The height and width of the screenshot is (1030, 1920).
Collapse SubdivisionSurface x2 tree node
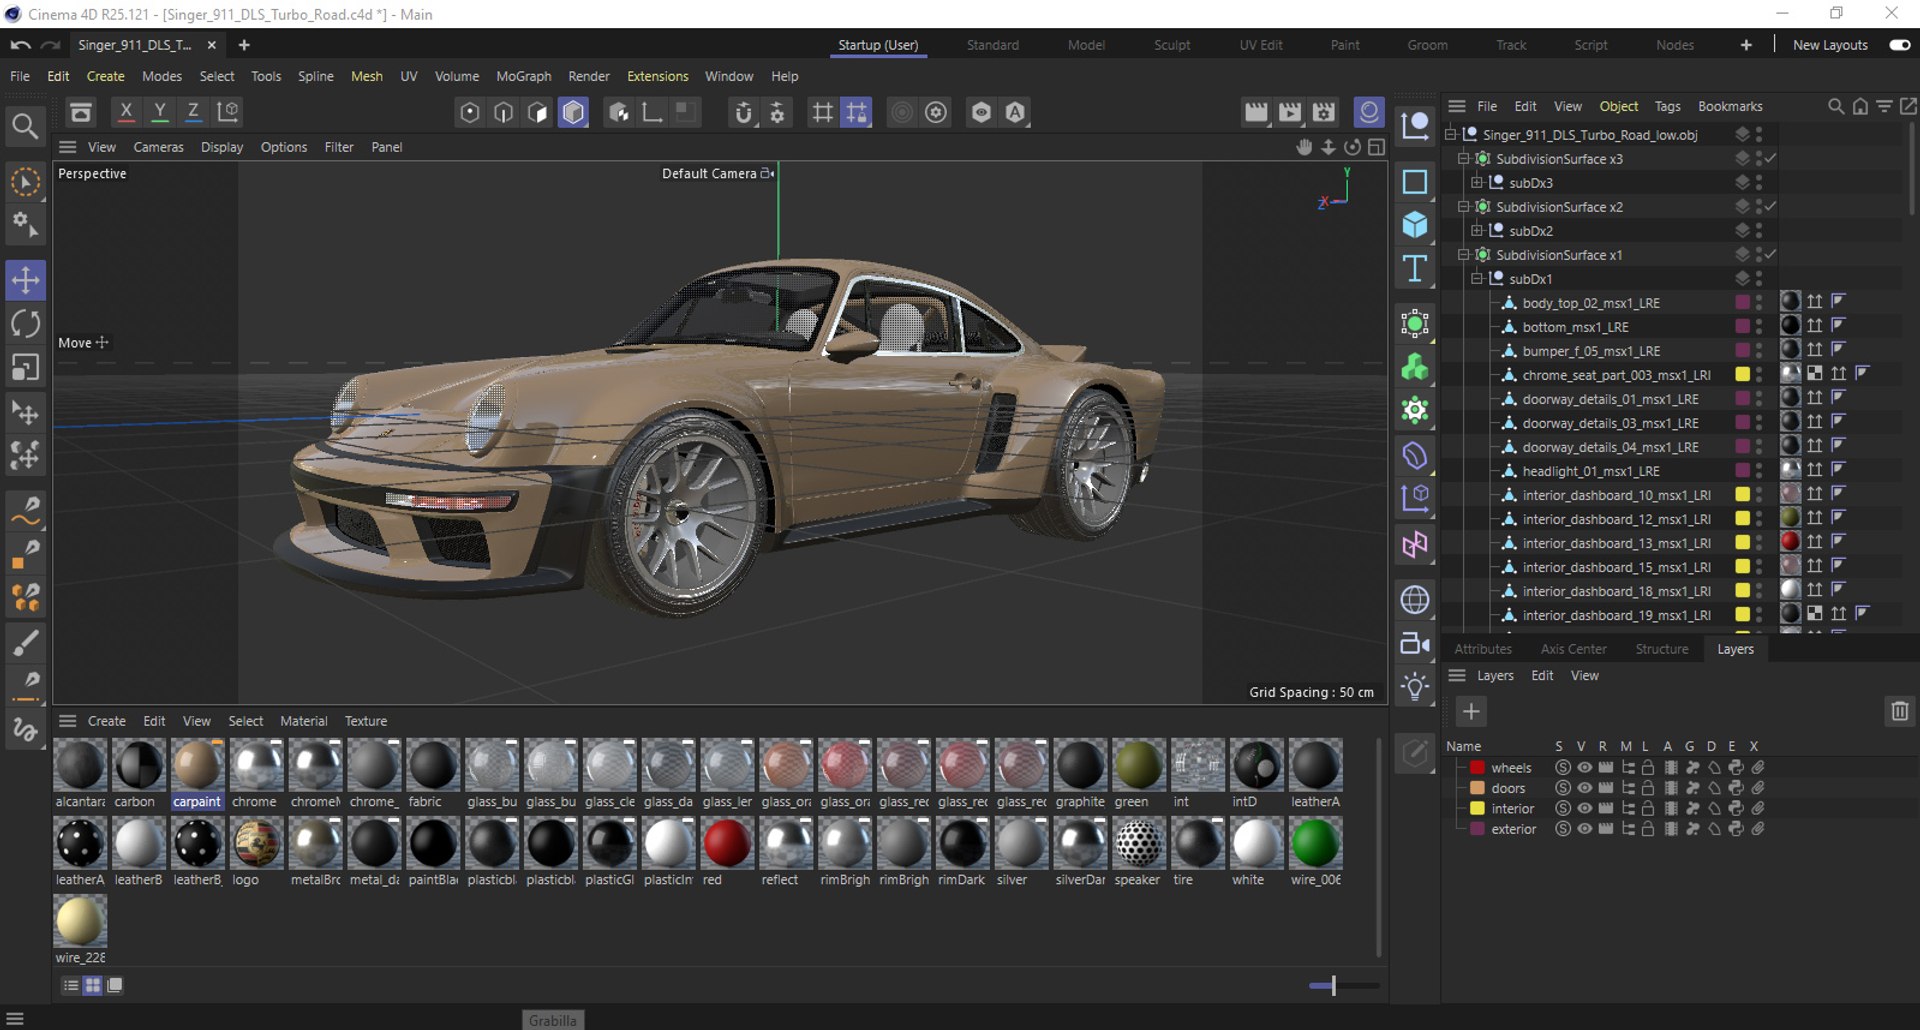point(1463,206)
